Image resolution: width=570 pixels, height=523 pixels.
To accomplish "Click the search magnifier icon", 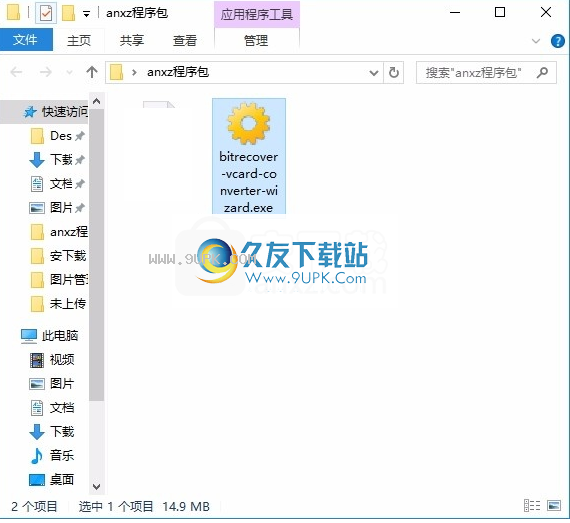I will (542, 72).
